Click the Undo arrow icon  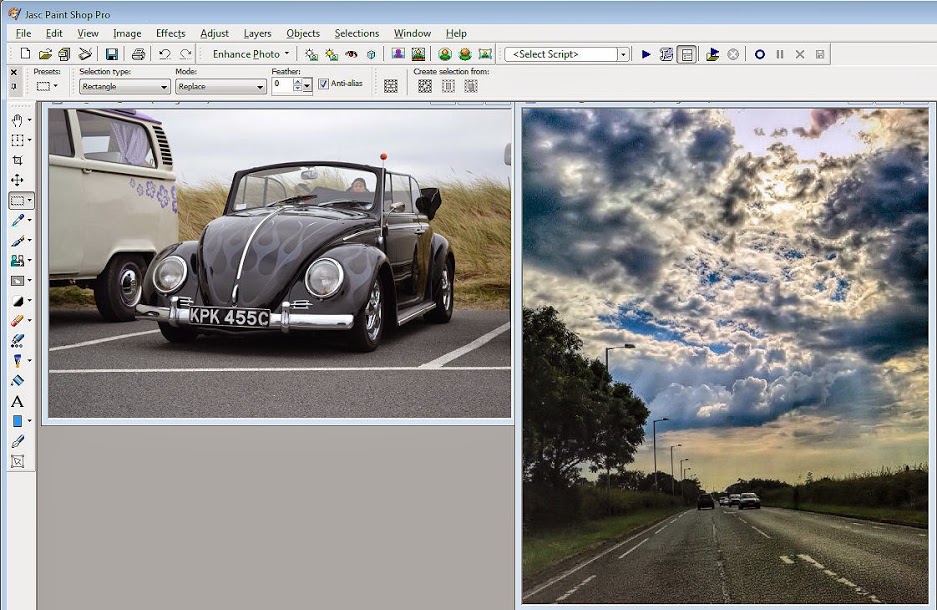click(164, 54)
